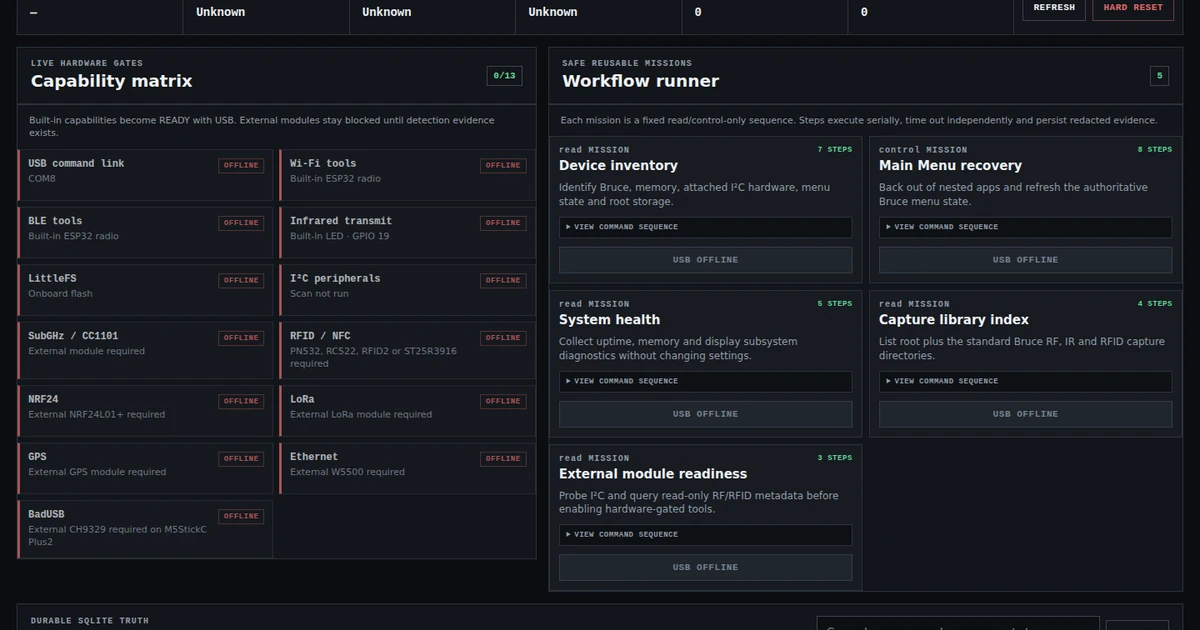Click the I²C peripherals capability title
The image size is (1200, 630).
[335, 279]
